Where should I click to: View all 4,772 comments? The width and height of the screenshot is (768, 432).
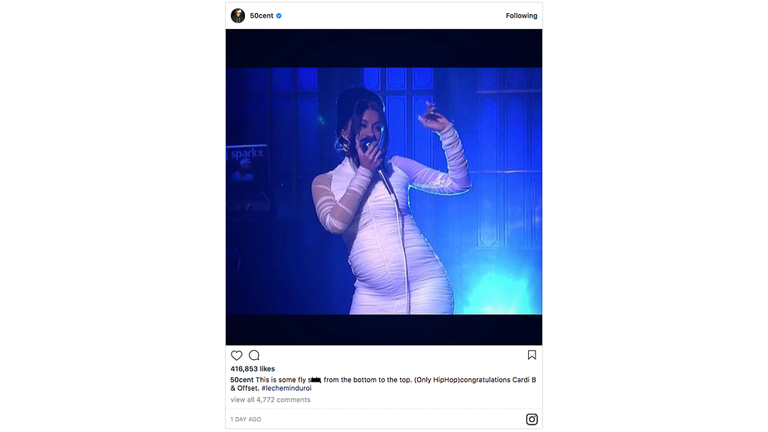(270, 400)
